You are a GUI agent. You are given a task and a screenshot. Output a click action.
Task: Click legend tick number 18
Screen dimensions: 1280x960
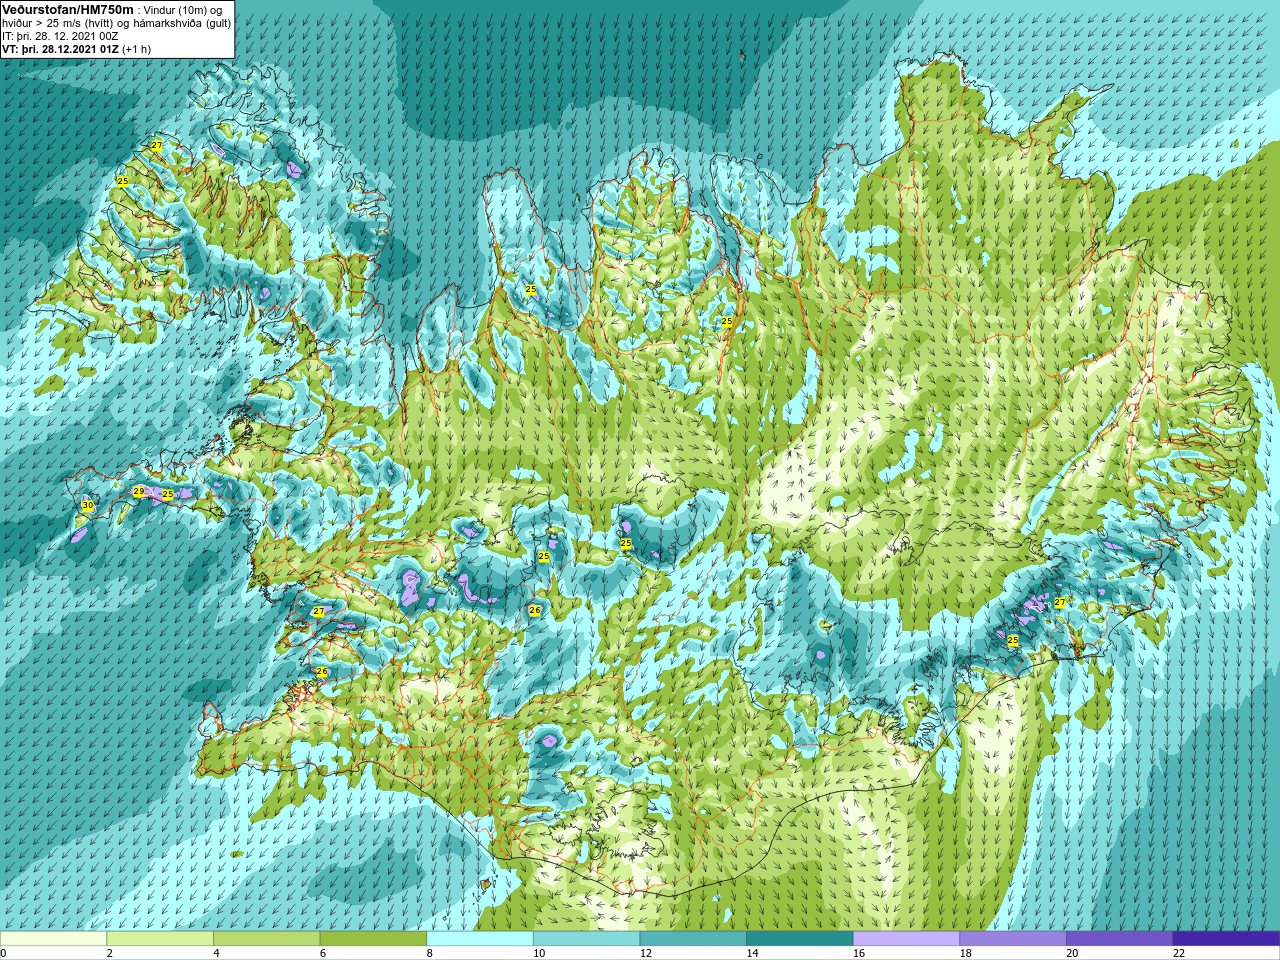966,953
